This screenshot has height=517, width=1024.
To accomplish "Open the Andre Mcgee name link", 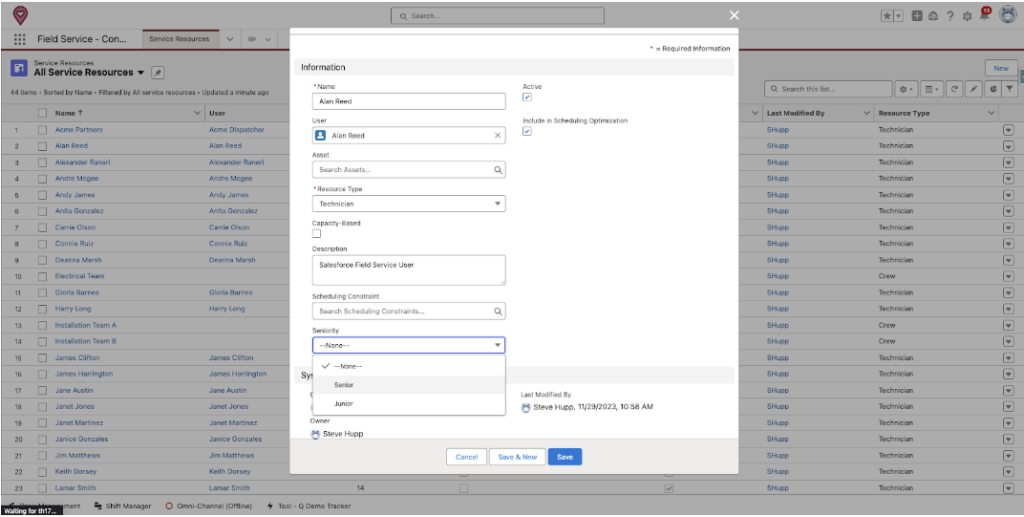I will 77,179.
